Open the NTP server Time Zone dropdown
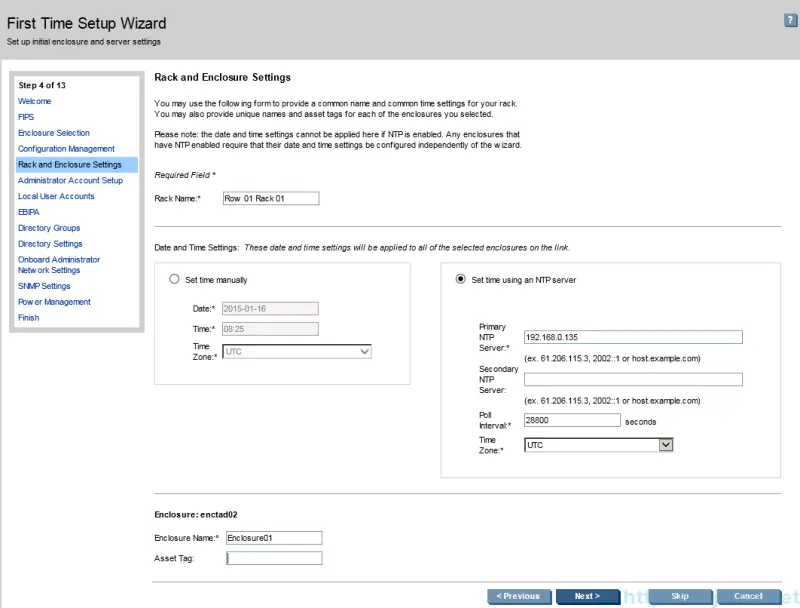Viewport: 800px width, 608px height. click(x=664, y=445)
